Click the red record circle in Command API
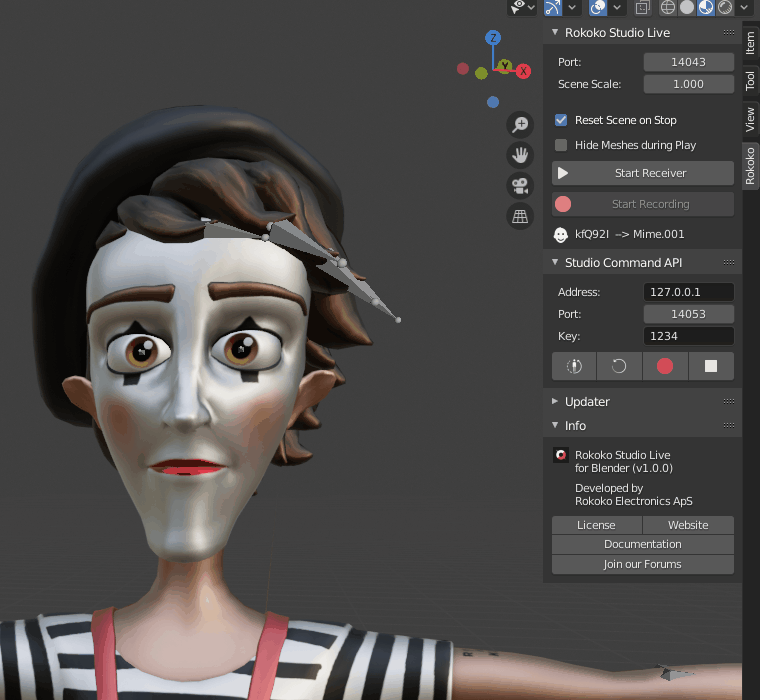This screenshot has width=760, height=700. coord(665,366)
